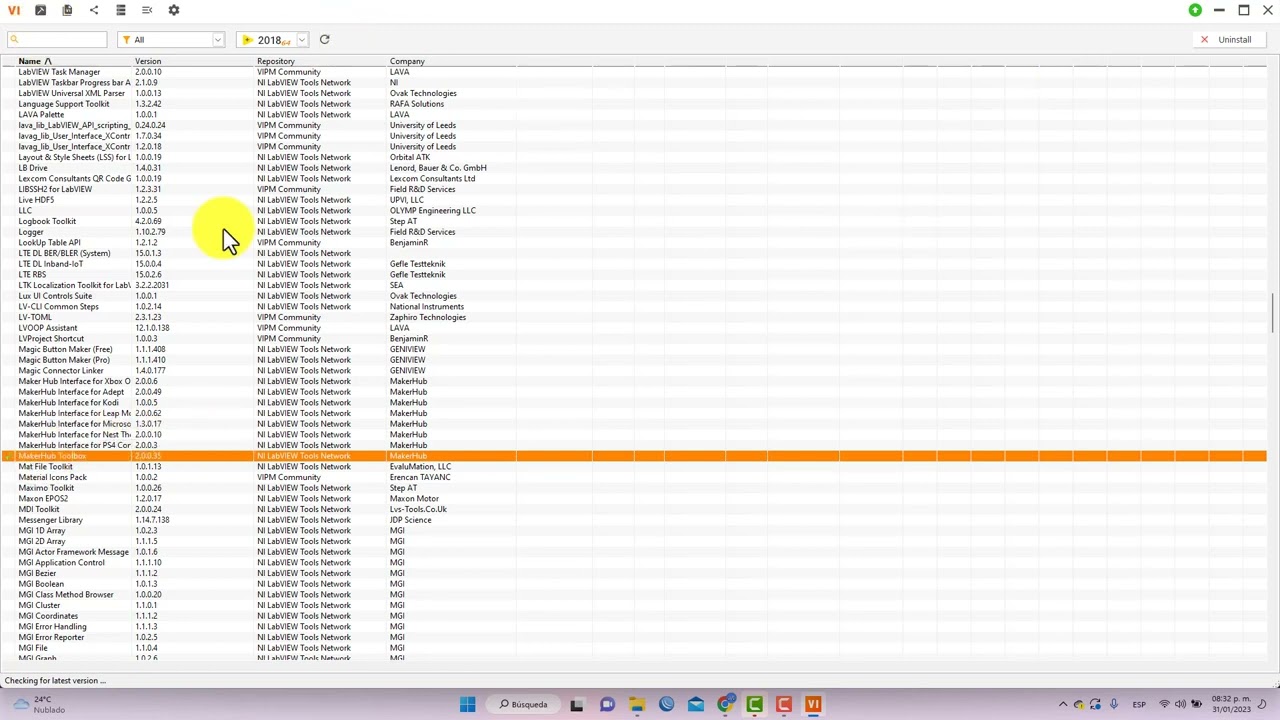Image resolution: width=1280 pixels, height=720 pixels.
Task: Click the share icon in toolbar
Action: coord(94,10)
